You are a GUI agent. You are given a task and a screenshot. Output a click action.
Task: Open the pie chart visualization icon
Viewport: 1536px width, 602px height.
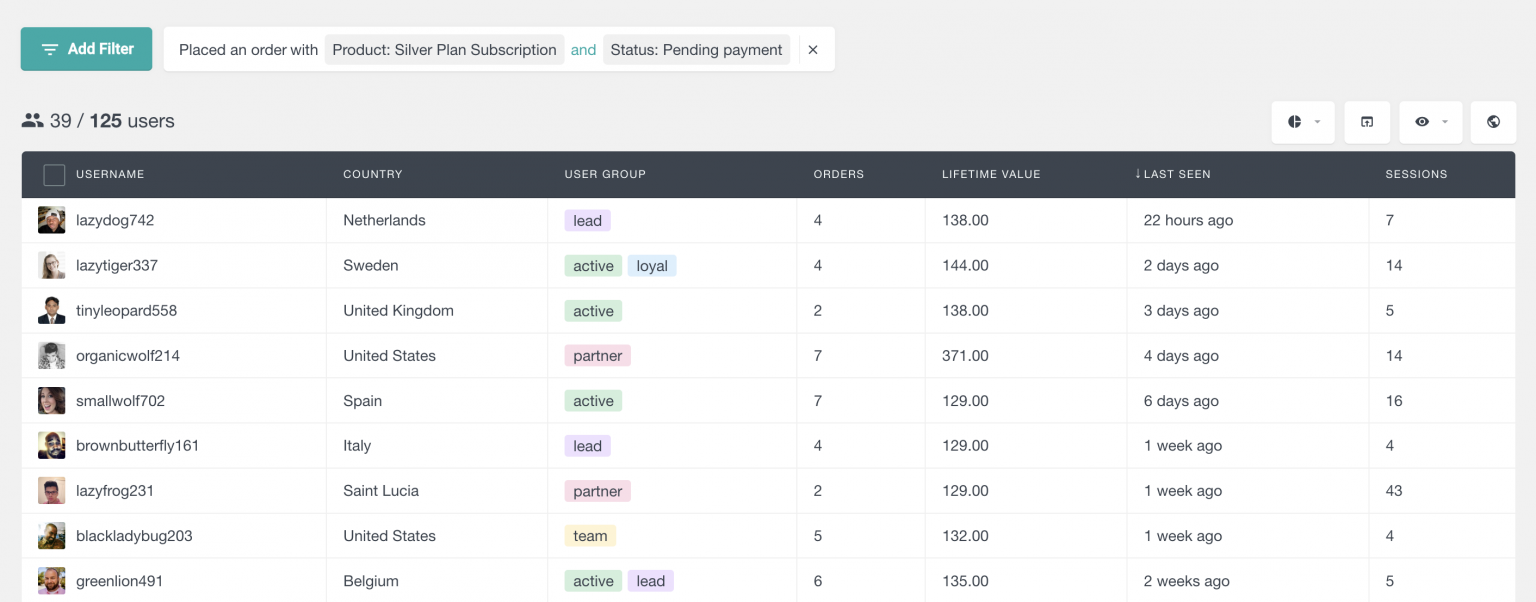(1296, 121)
